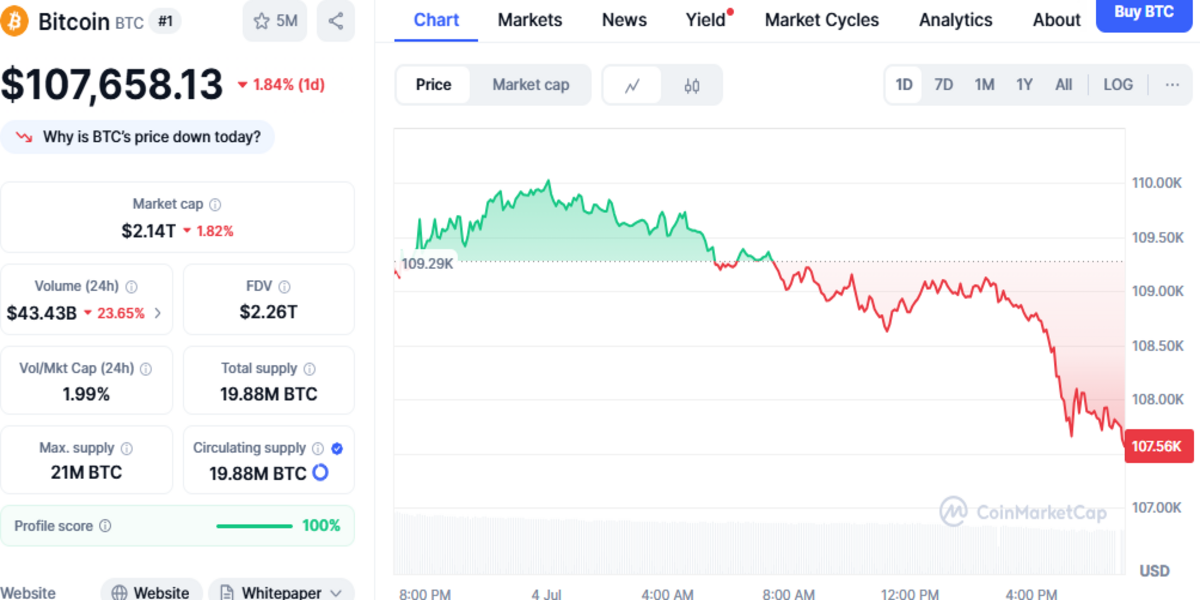Click Total supply info icon
Screen dimensions: 1200x600
pyautogui.click(x=309, y=368)
